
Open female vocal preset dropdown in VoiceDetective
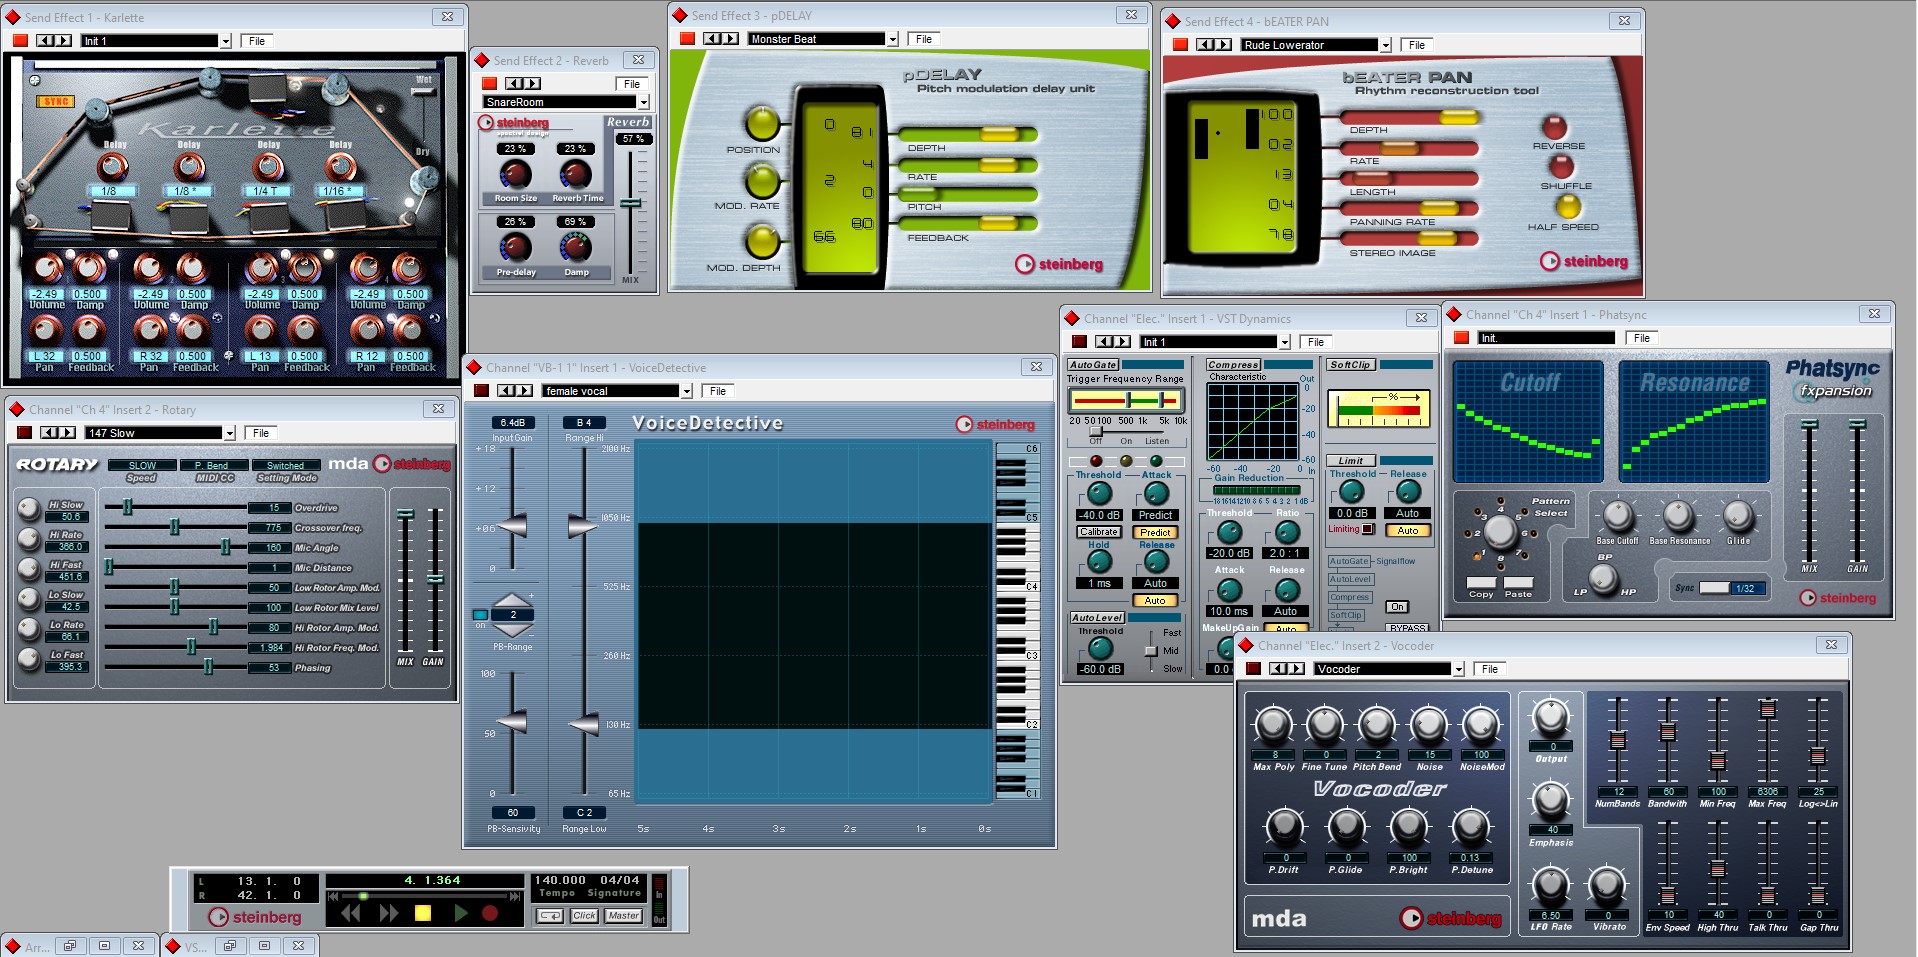pyautogui.click(x=687, y=391)
